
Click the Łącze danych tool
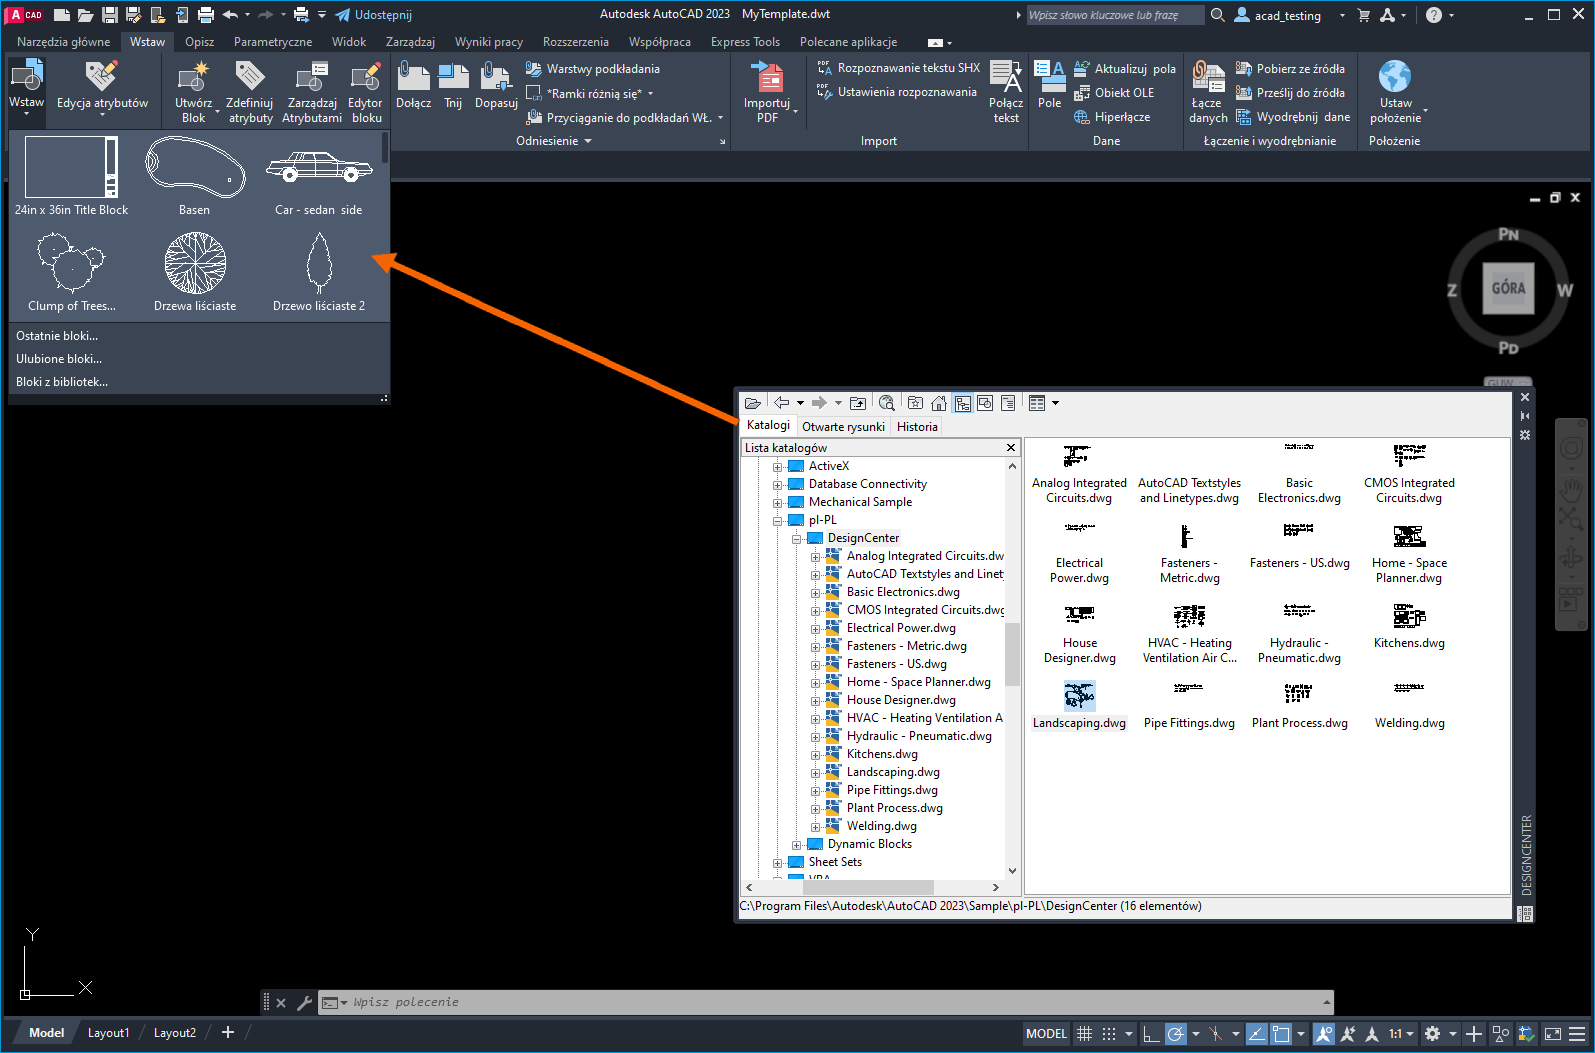click(1208, 92)
